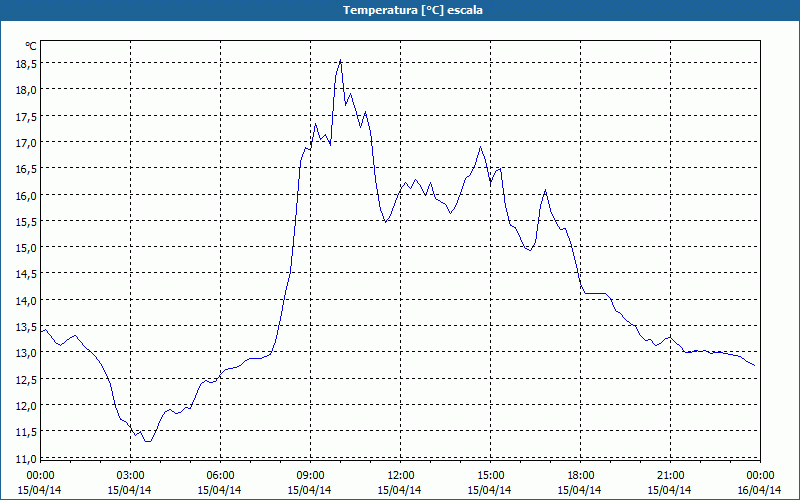The width and height of the screenshot is (800, 500).
Task: Click the 16,0 y-axis value
Action: [x=25, y=196]
